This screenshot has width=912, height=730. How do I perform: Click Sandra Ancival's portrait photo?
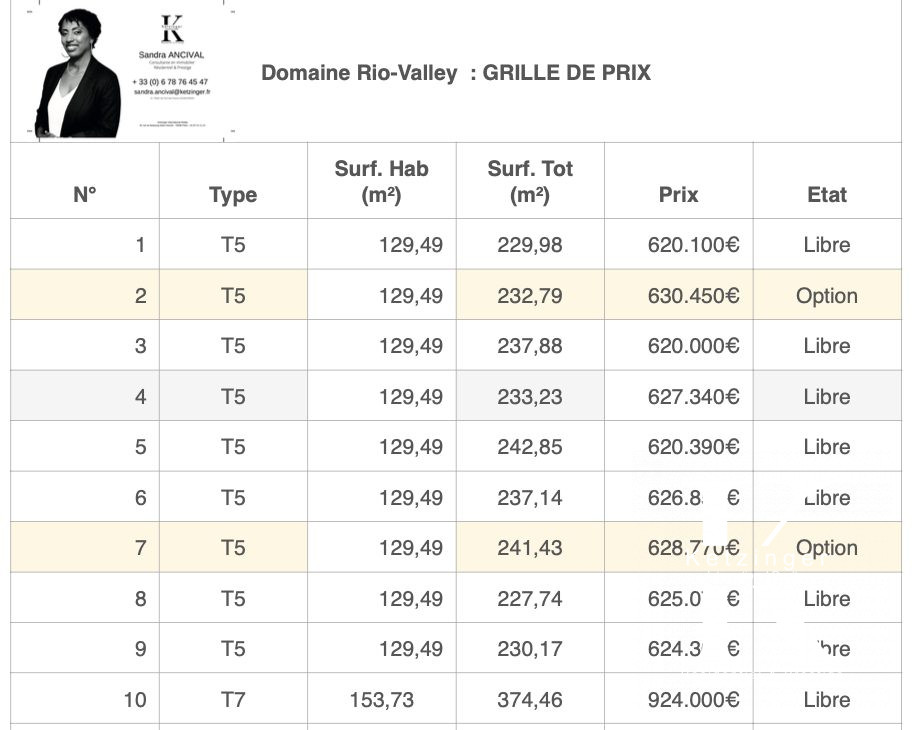coord(77,73)
